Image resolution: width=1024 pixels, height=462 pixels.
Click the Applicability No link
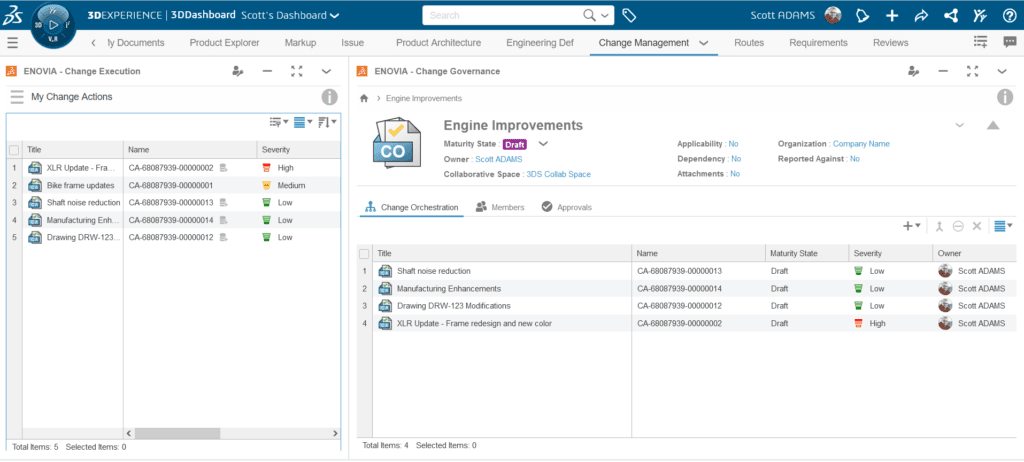(x=733, y=144)
